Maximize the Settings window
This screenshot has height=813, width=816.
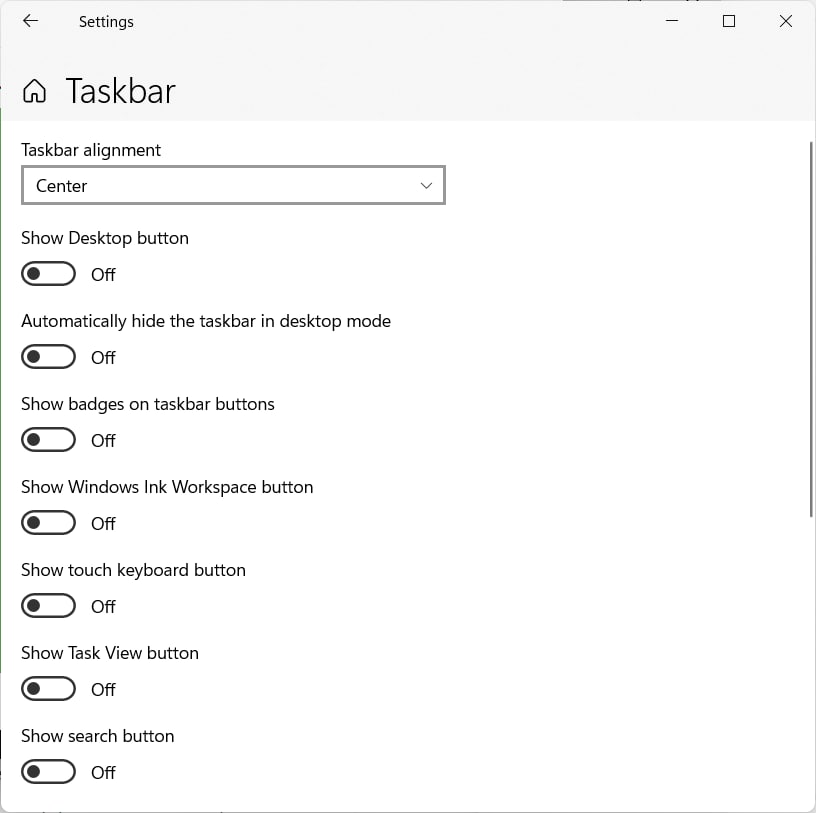[729, 21]
